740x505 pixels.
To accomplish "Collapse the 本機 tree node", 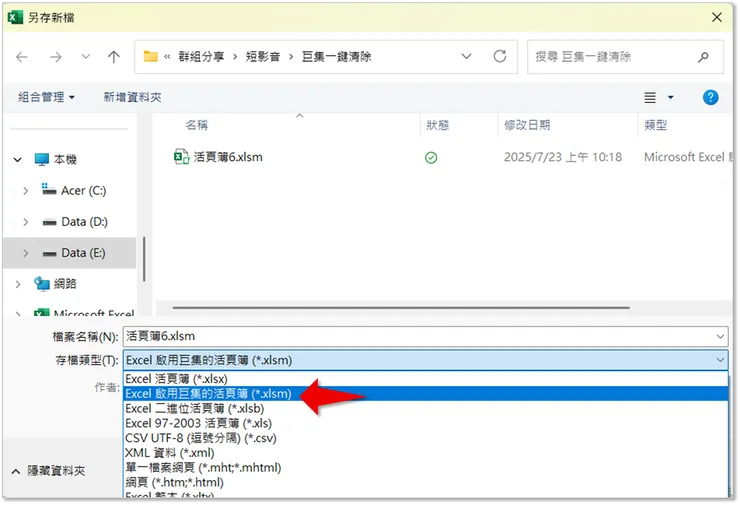I will 17,160.
